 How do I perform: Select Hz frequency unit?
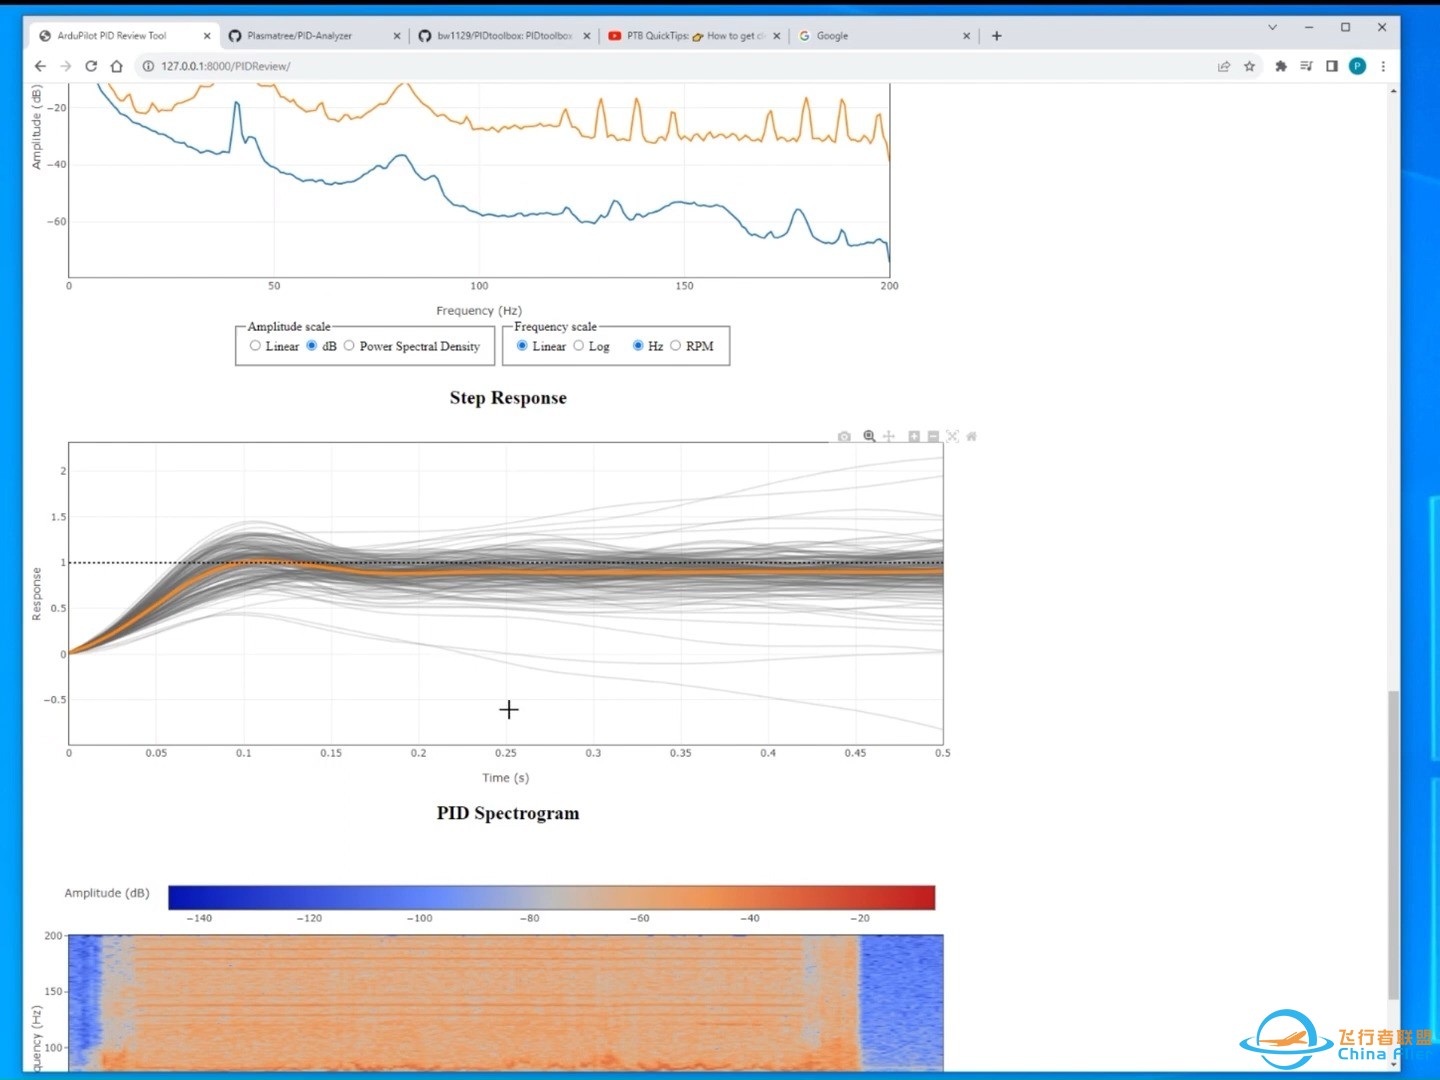tap(638, 346)
